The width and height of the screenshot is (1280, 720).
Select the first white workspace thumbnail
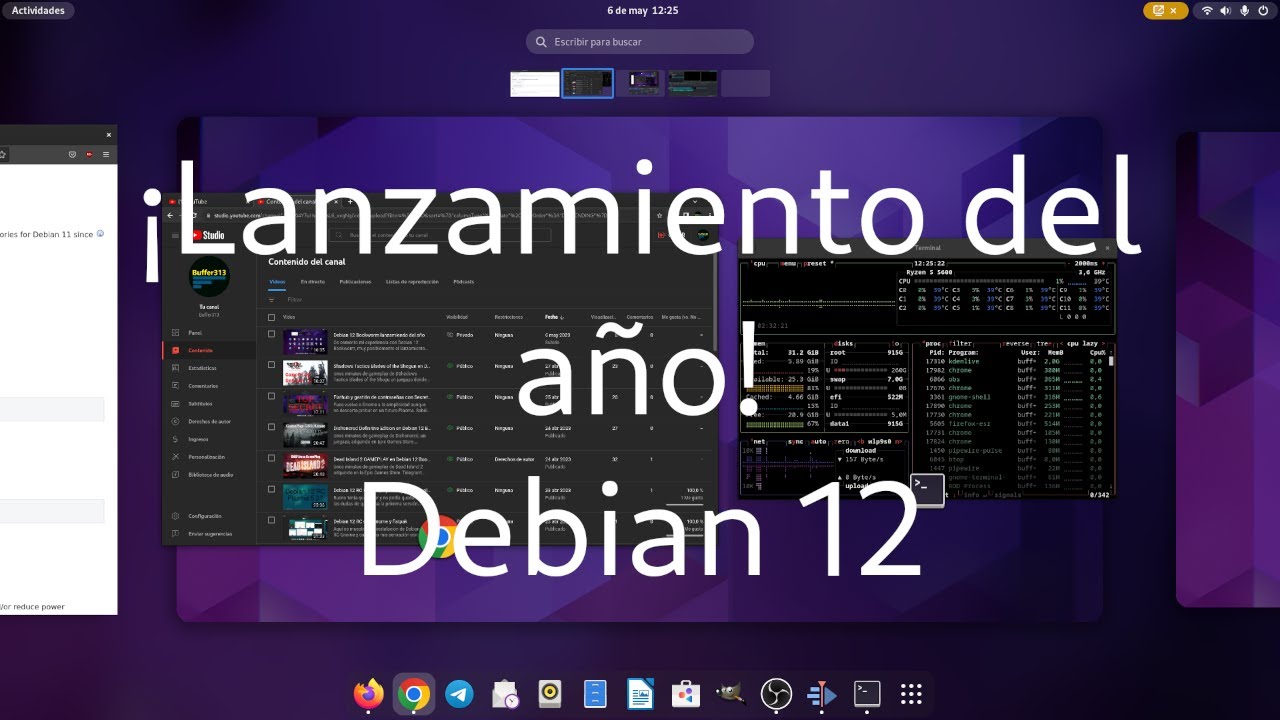pyautogui.click(x=535, y=83)
